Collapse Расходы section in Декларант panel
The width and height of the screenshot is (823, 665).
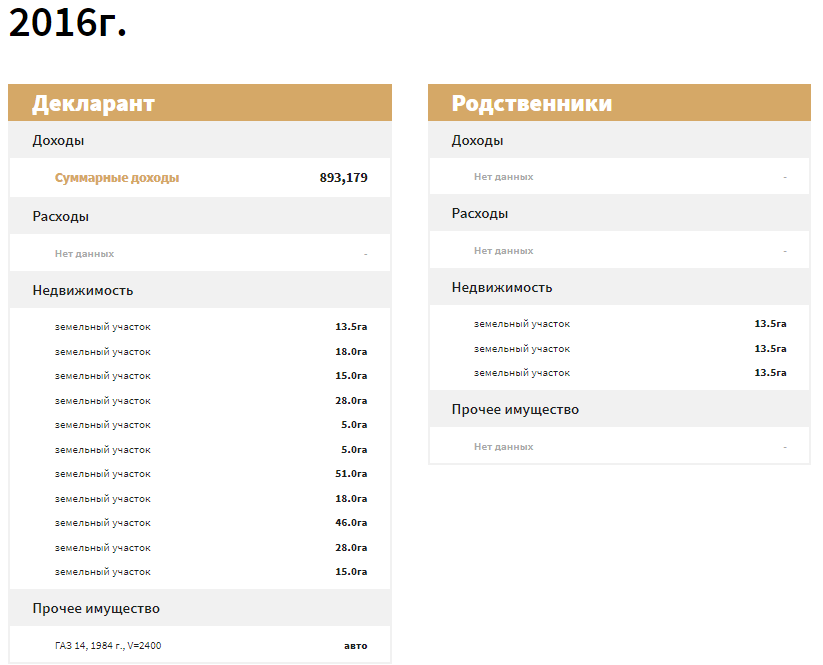60,216
